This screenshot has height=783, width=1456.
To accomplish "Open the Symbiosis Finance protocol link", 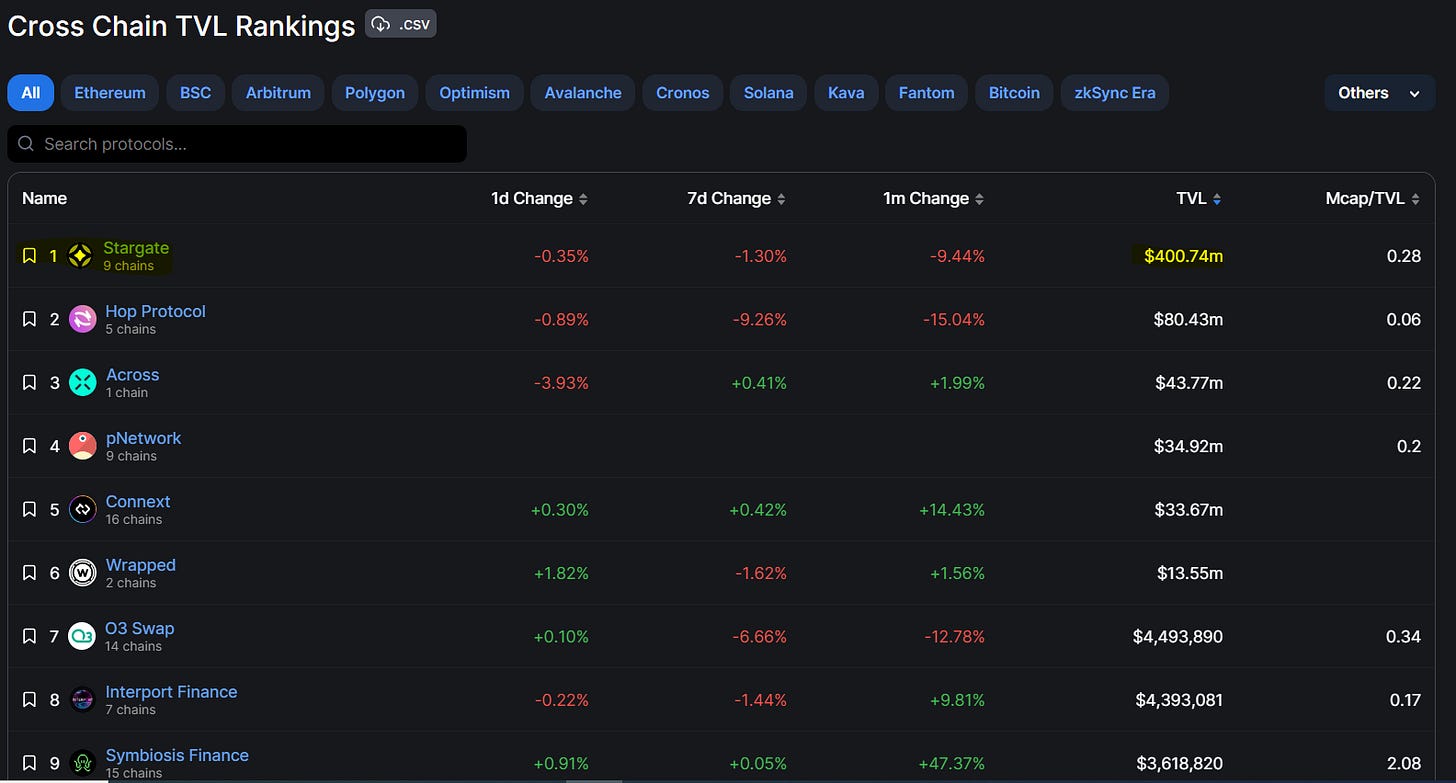I will (x=177, y=755).
